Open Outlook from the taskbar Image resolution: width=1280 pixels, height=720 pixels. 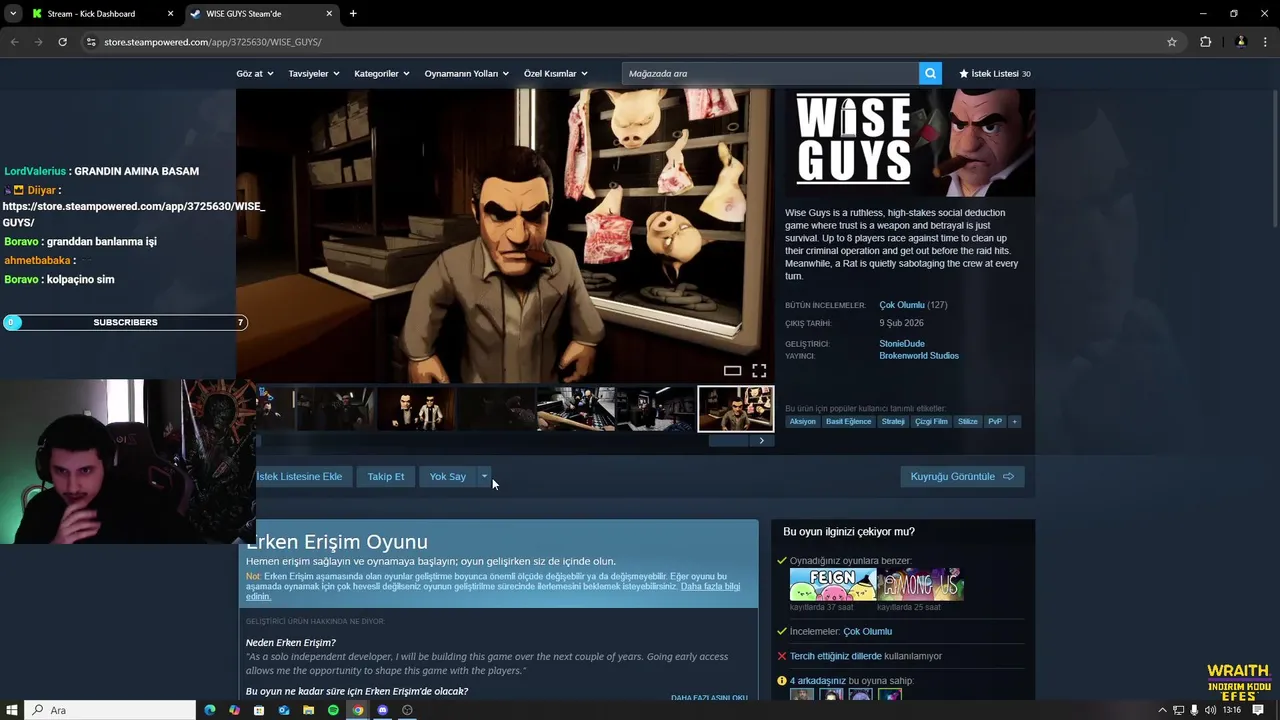tap(284, 710)
